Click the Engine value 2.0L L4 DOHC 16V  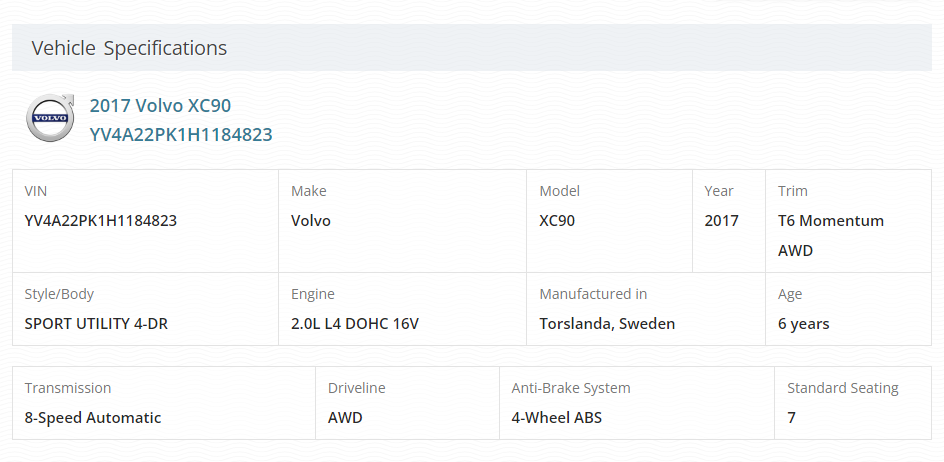pyautogui.click(x=355, y=323)
